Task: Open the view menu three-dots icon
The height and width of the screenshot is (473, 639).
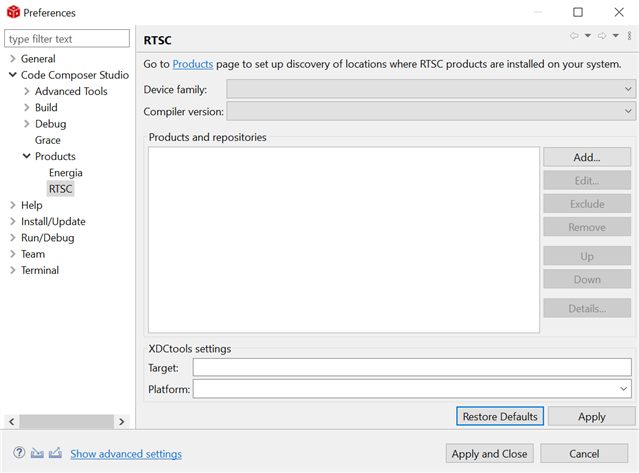Action: [x=629, y=36]
